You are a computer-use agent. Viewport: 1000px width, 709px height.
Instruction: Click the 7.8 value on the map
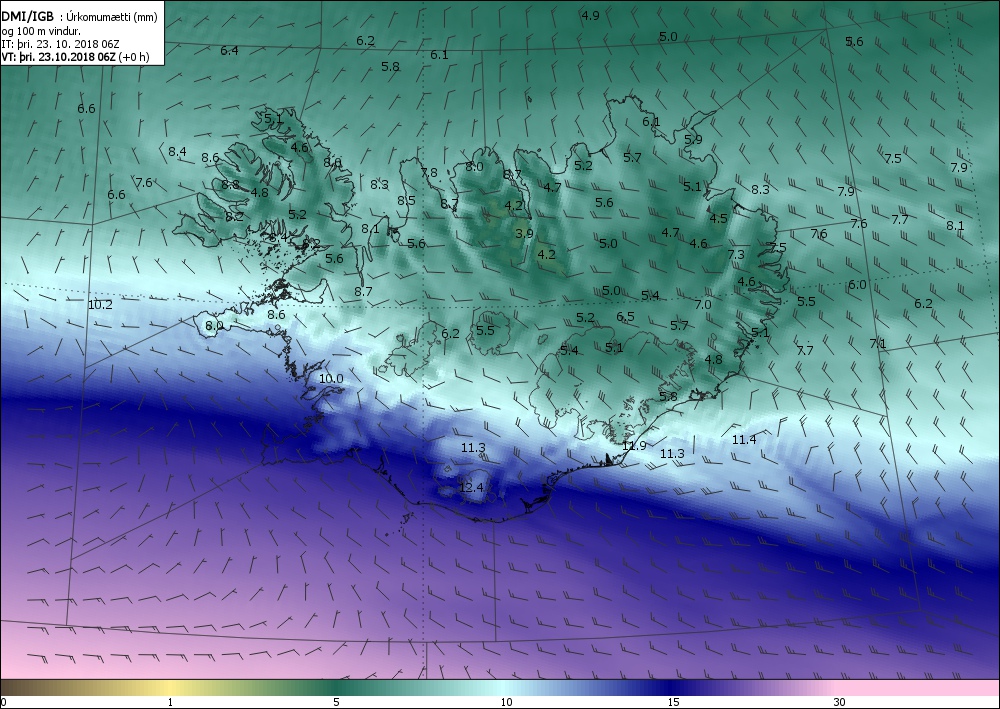tap(429, 173)
